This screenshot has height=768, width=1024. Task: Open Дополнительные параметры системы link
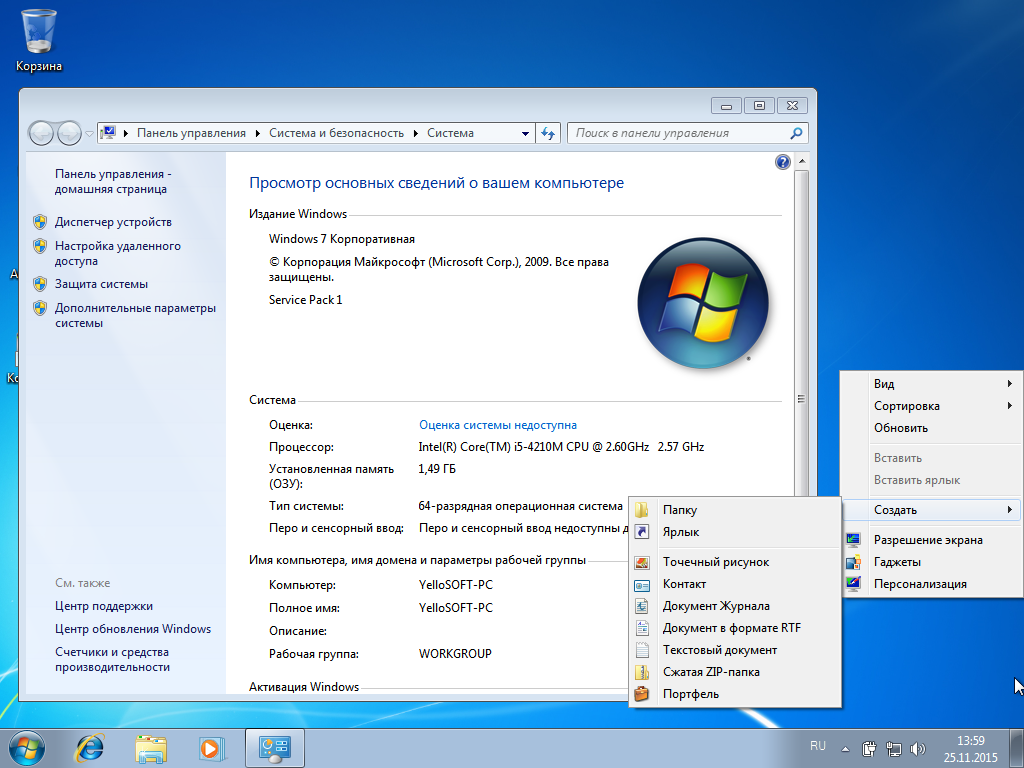[x=135, y=315]
